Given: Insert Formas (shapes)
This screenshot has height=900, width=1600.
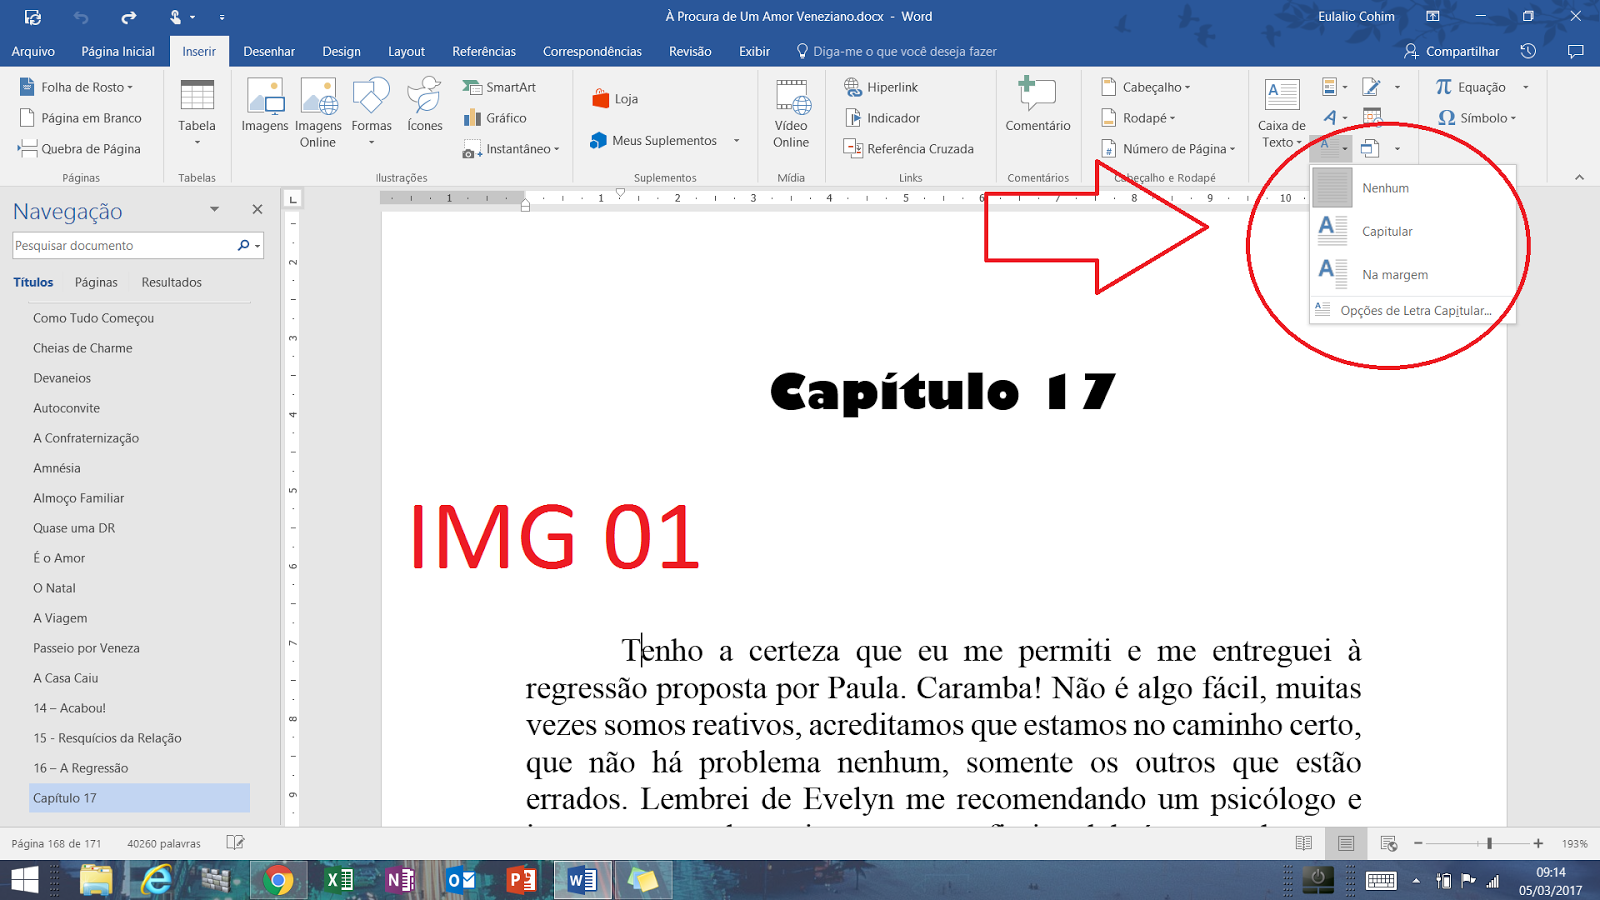Looking at the screenshot, I should point(371,105).
